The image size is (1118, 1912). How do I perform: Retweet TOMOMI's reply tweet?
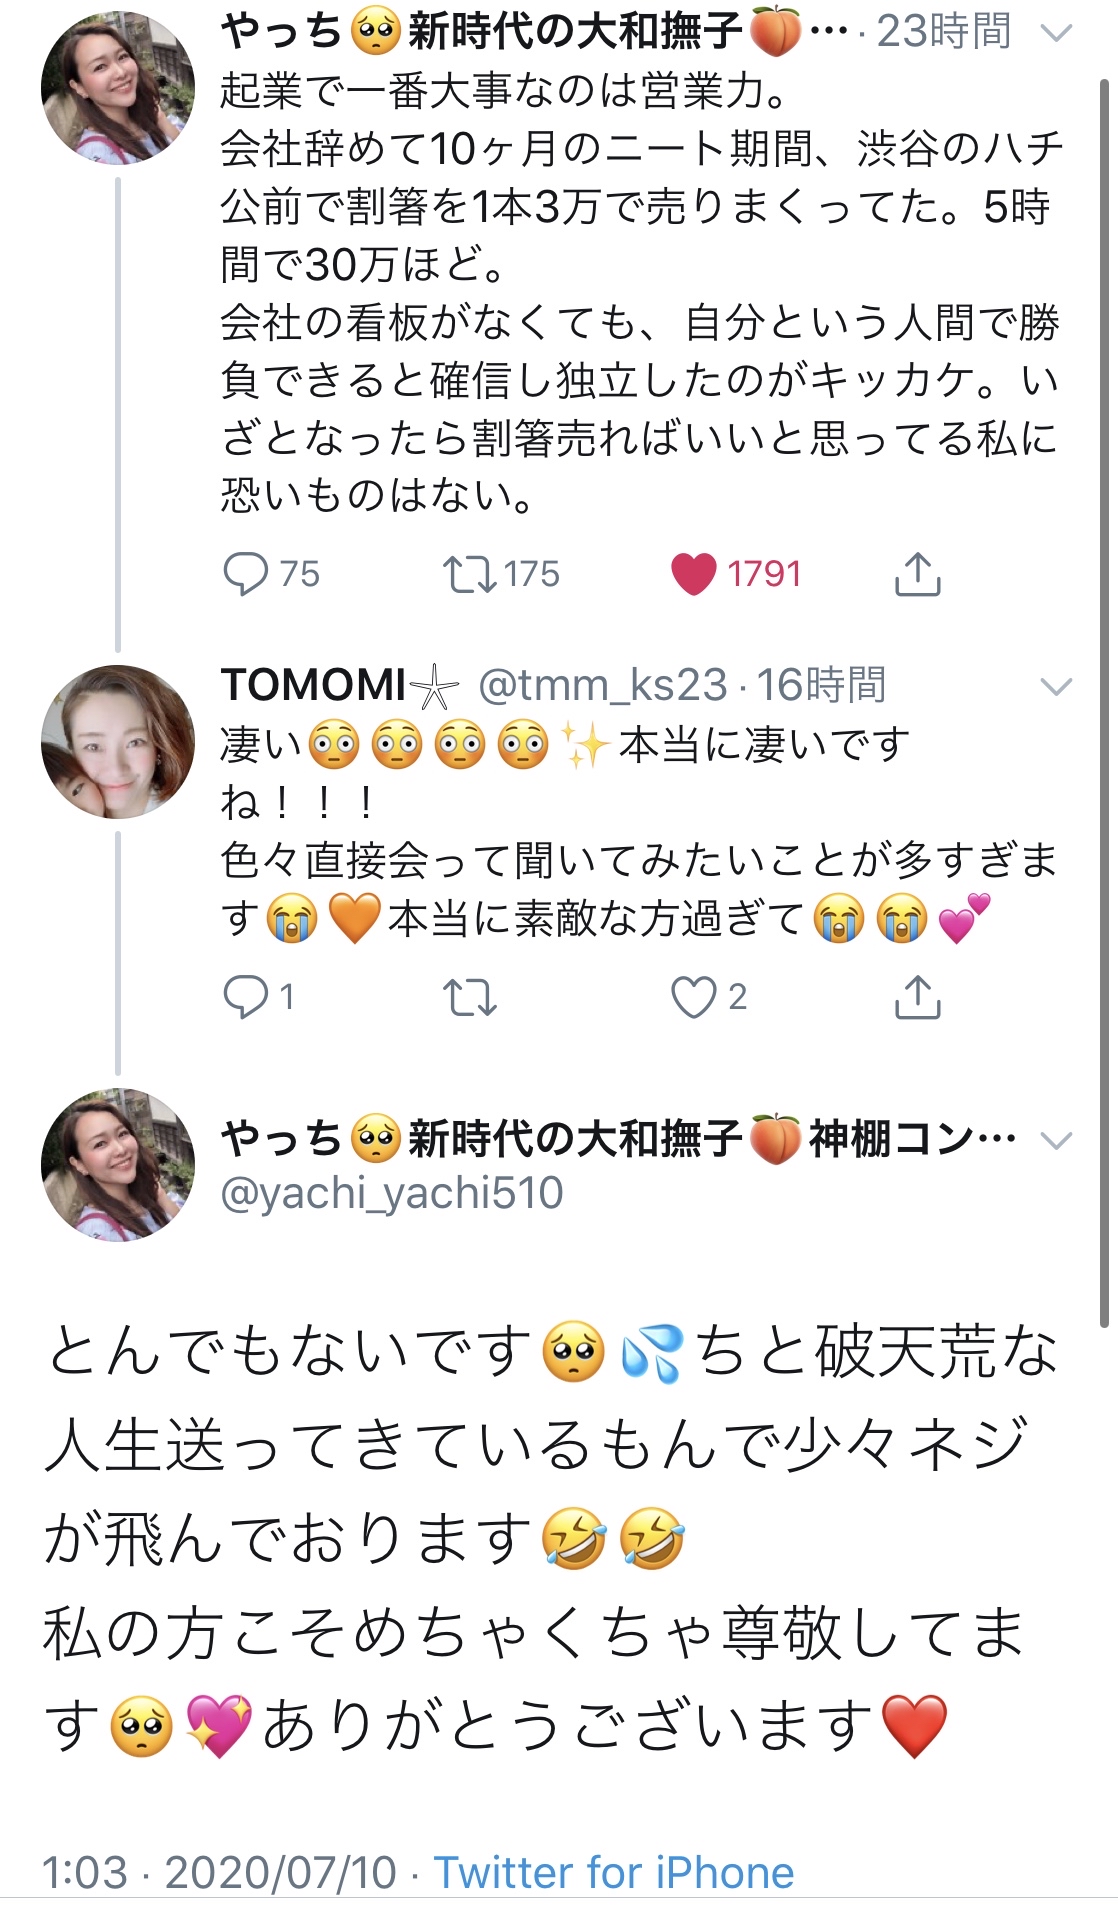click(469, 997)
